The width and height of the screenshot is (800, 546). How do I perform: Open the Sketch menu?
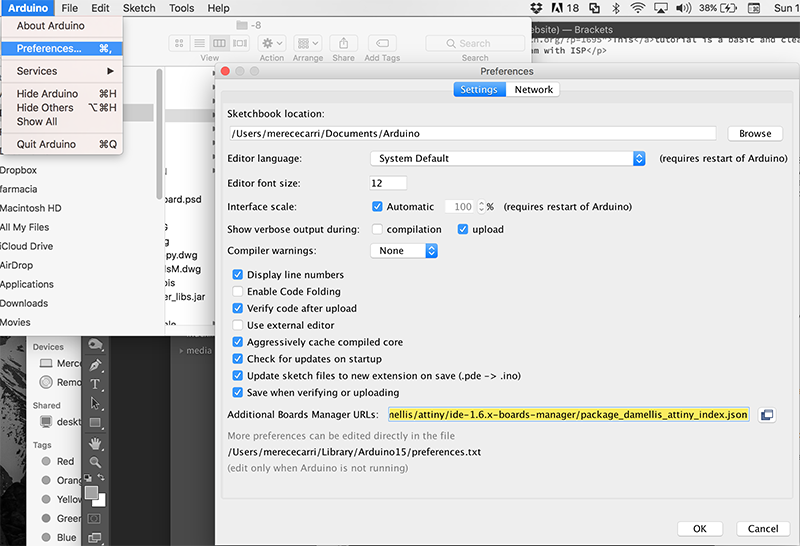point(139,8)
